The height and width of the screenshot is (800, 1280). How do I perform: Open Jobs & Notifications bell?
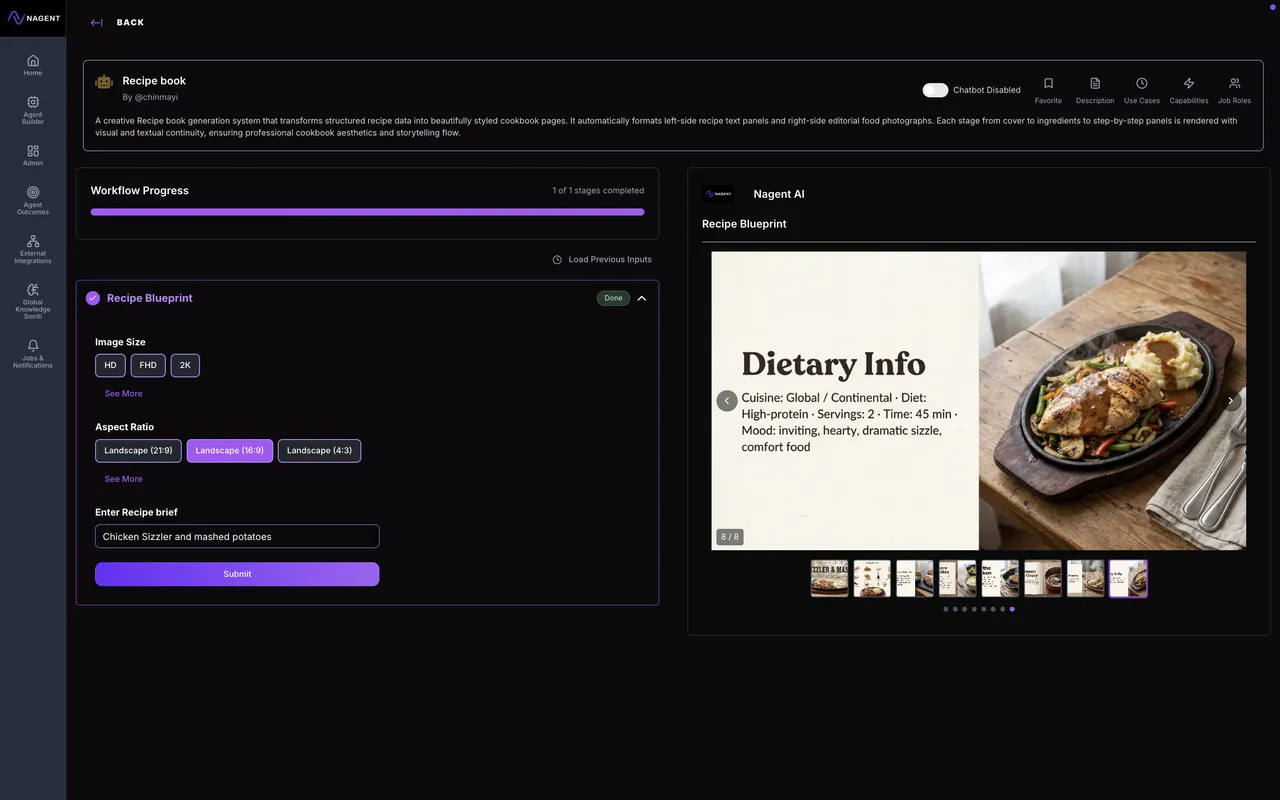(x=33, y=353)
